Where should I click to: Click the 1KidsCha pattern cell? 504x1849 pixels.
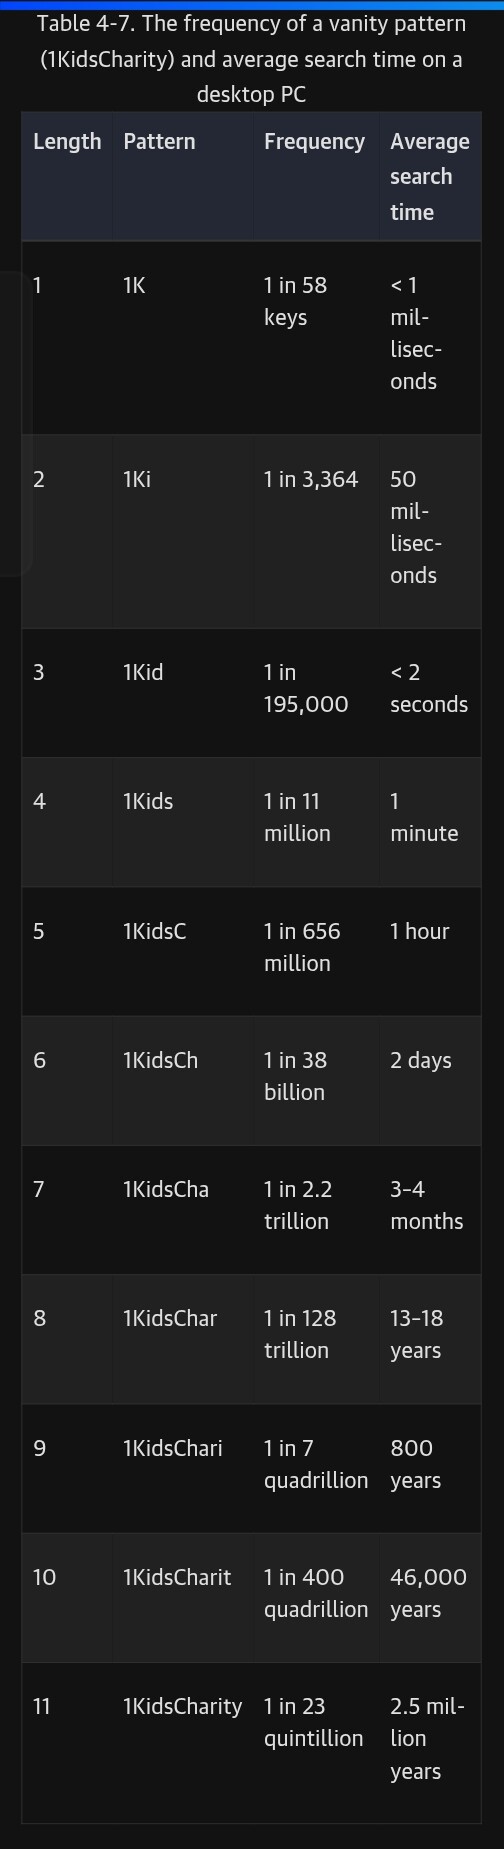166,1189
